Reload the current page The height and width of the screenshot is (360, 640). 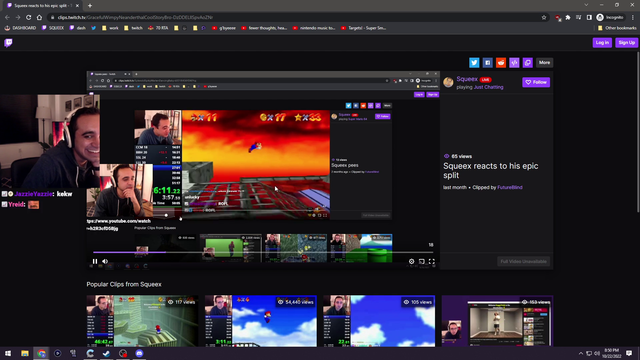[29, 17]
